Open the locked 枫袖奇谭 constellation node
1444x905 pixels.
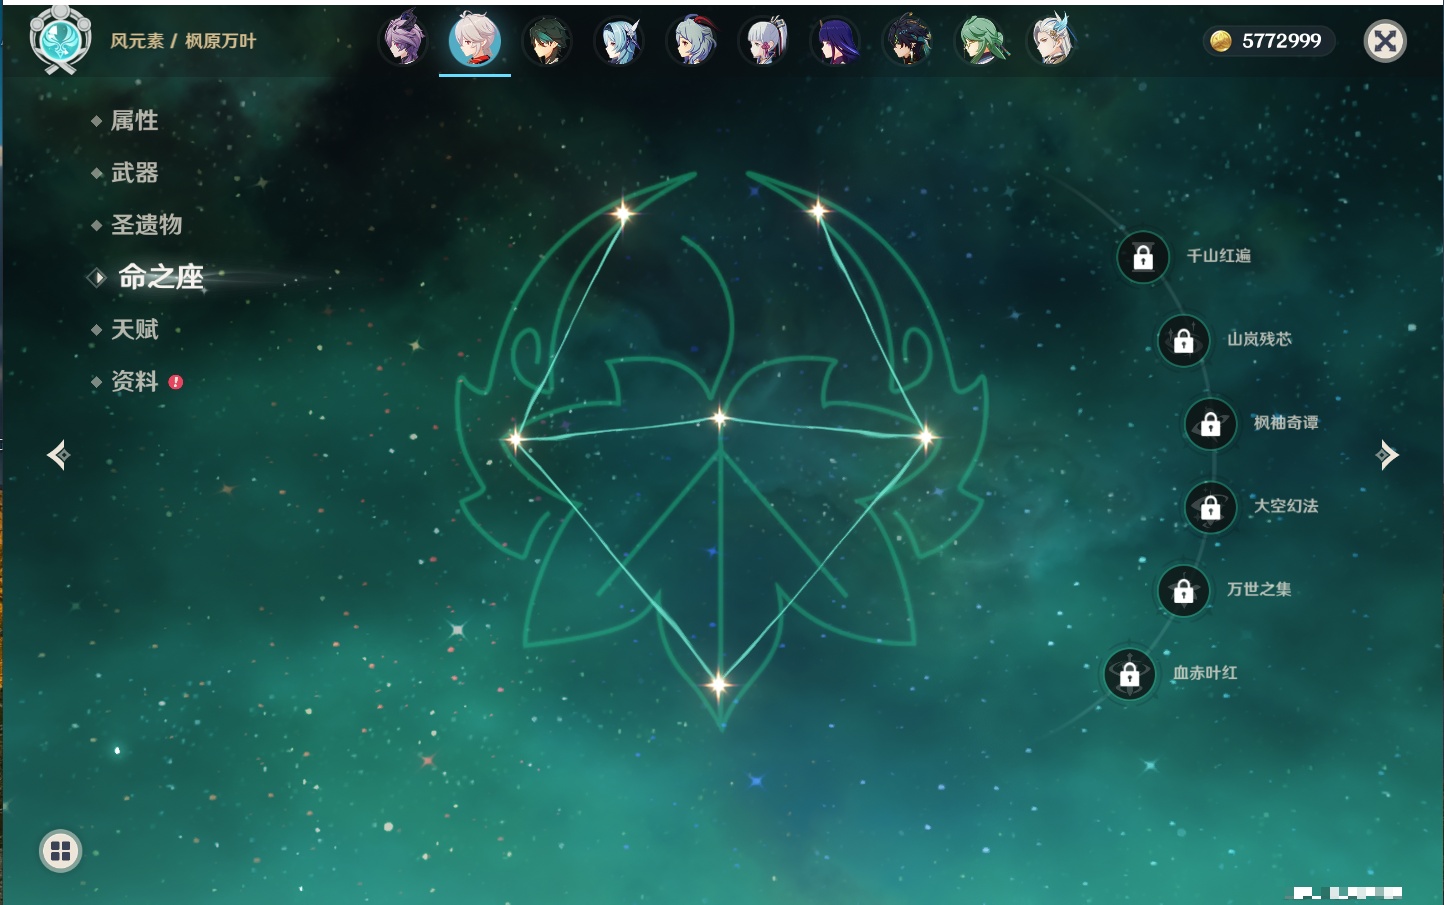(1211, 424)
